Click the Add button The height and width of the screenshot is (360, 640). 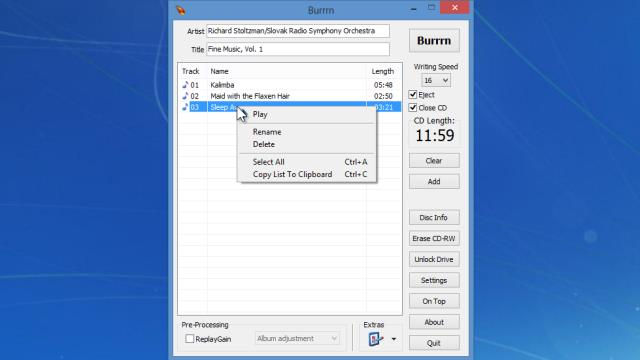[434, 181]
